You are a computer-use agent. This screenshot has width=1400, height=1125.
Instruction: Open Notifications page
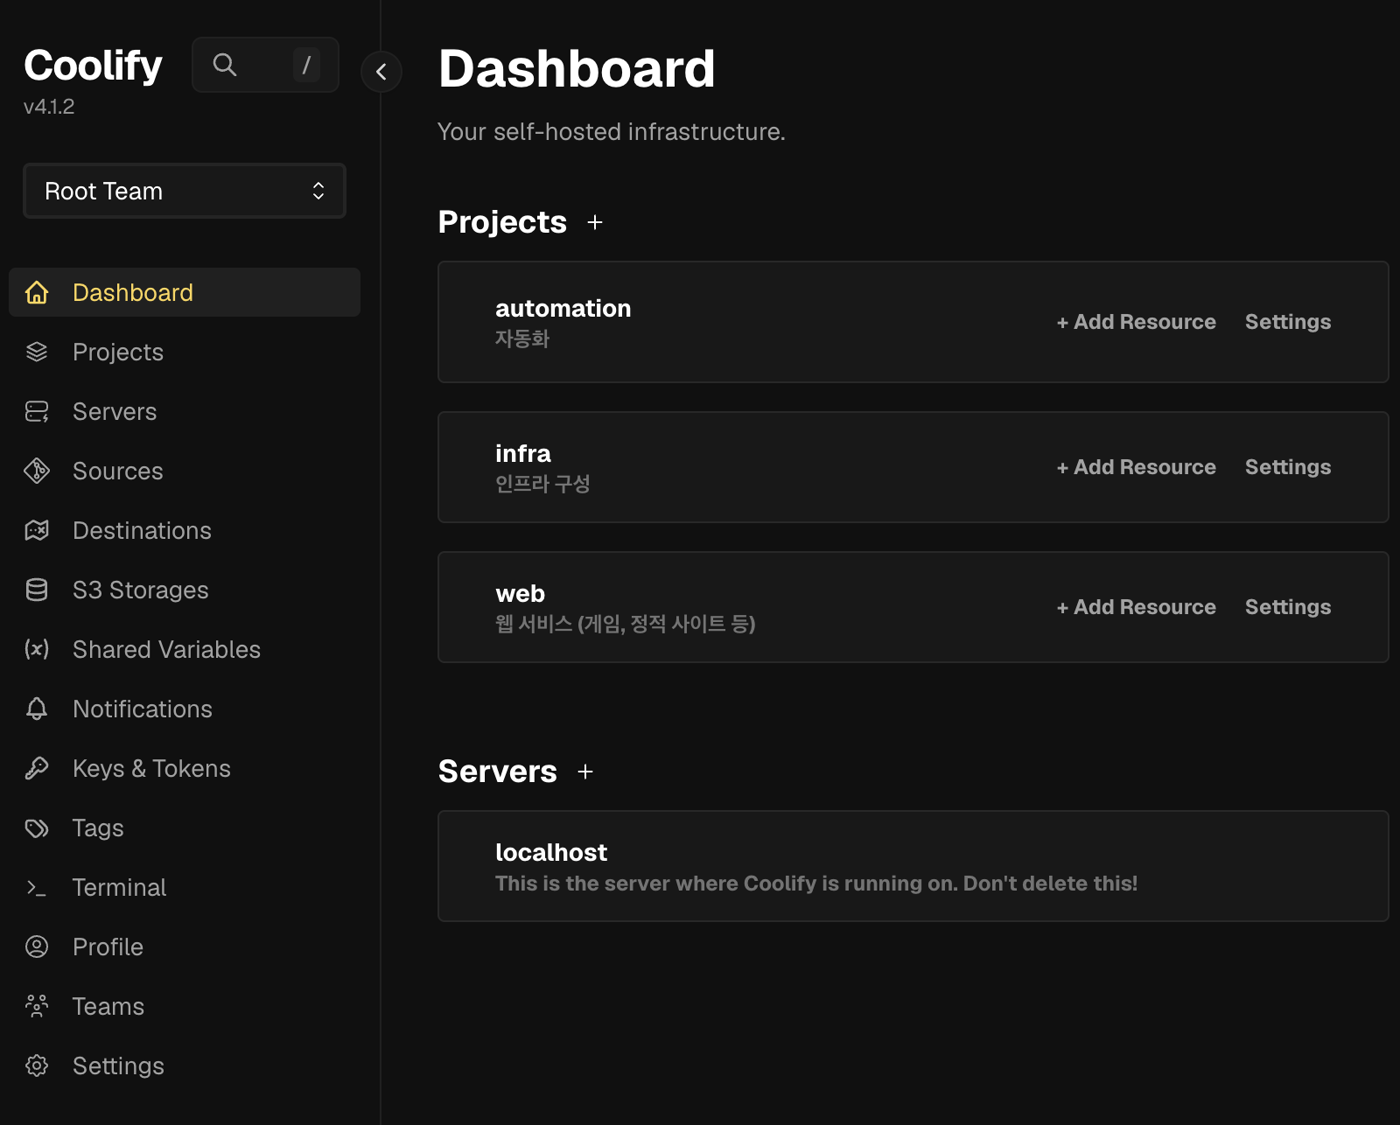[185, 709]
